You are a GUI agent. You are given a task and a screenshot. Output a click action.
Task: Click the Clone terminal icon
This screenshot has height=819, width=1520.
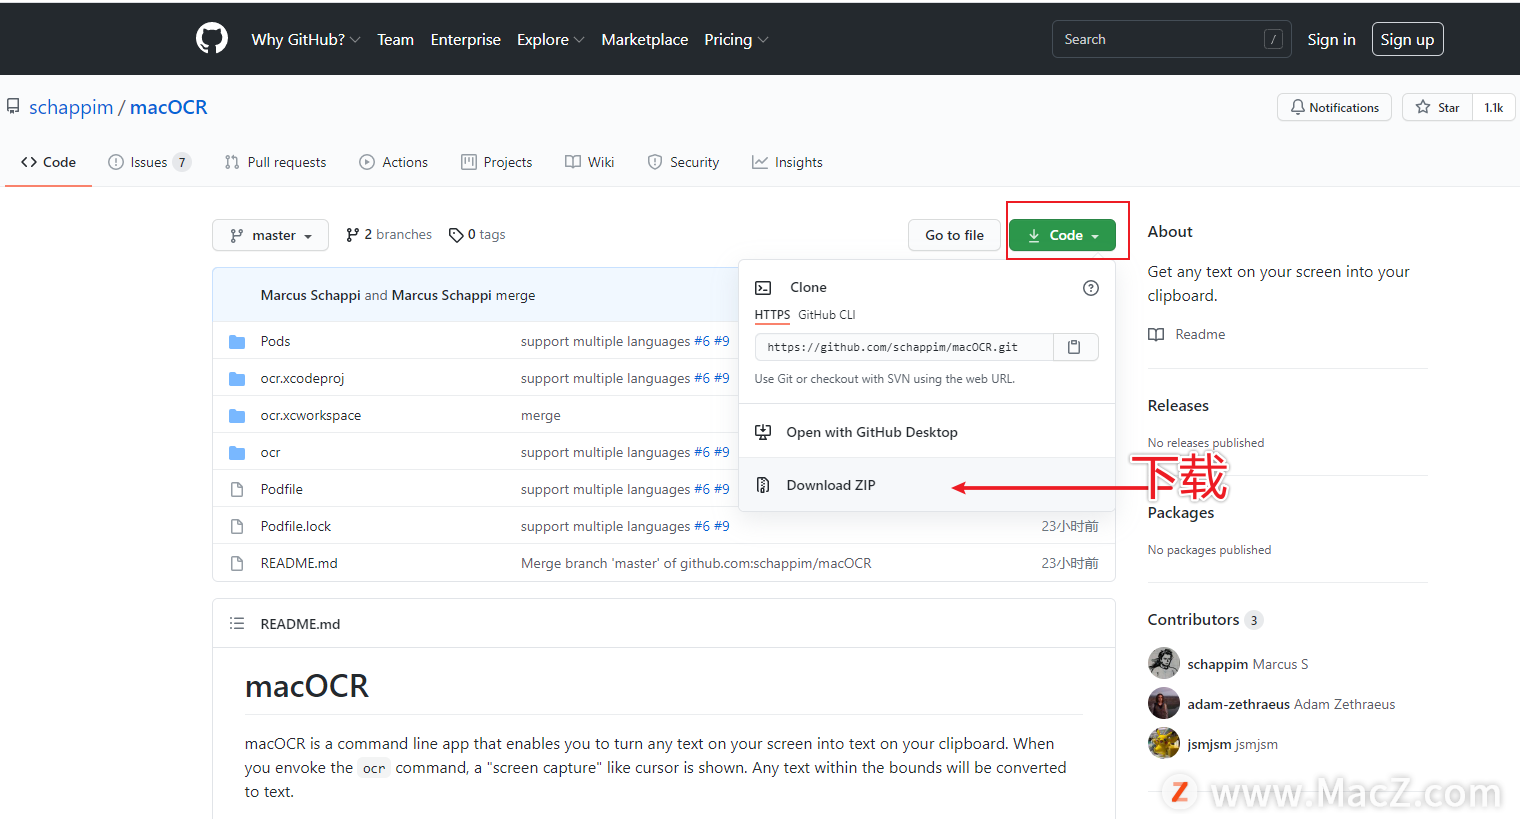[x=763, y=288]
